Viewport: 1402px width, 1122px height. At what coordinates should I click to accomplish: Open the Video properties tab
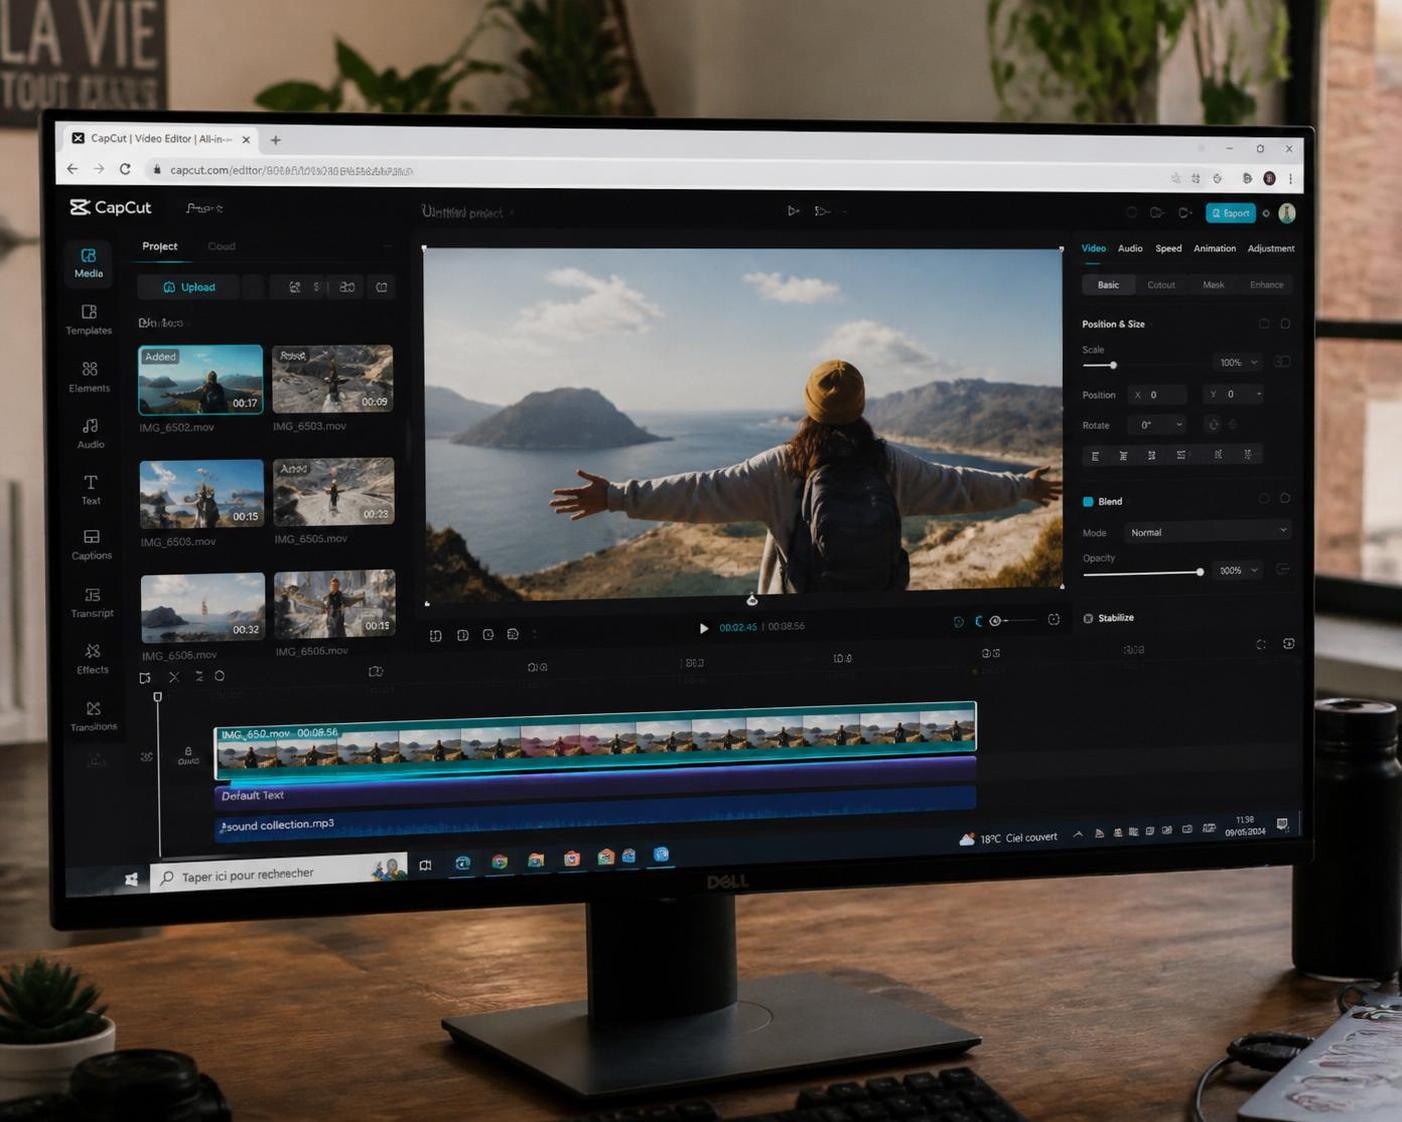(x=1094, y=248)
